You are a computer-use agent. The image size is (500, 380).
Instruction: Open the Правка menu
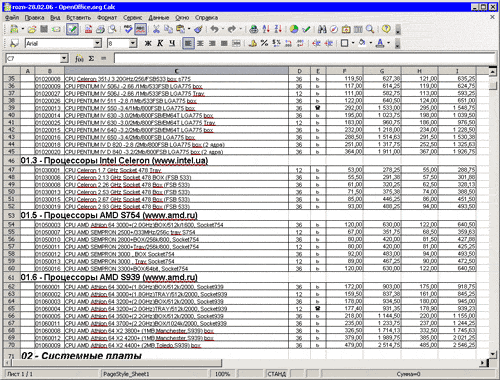coord(34,18)
